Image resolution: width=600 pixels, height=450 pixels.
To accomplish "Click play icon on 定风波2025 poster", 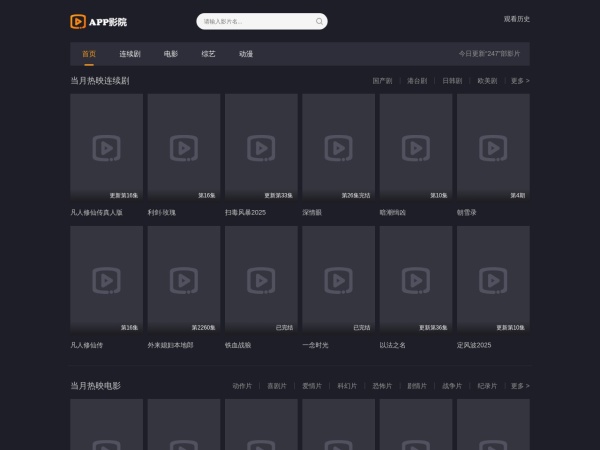I will pyautogui.click(x=493, y=280).
